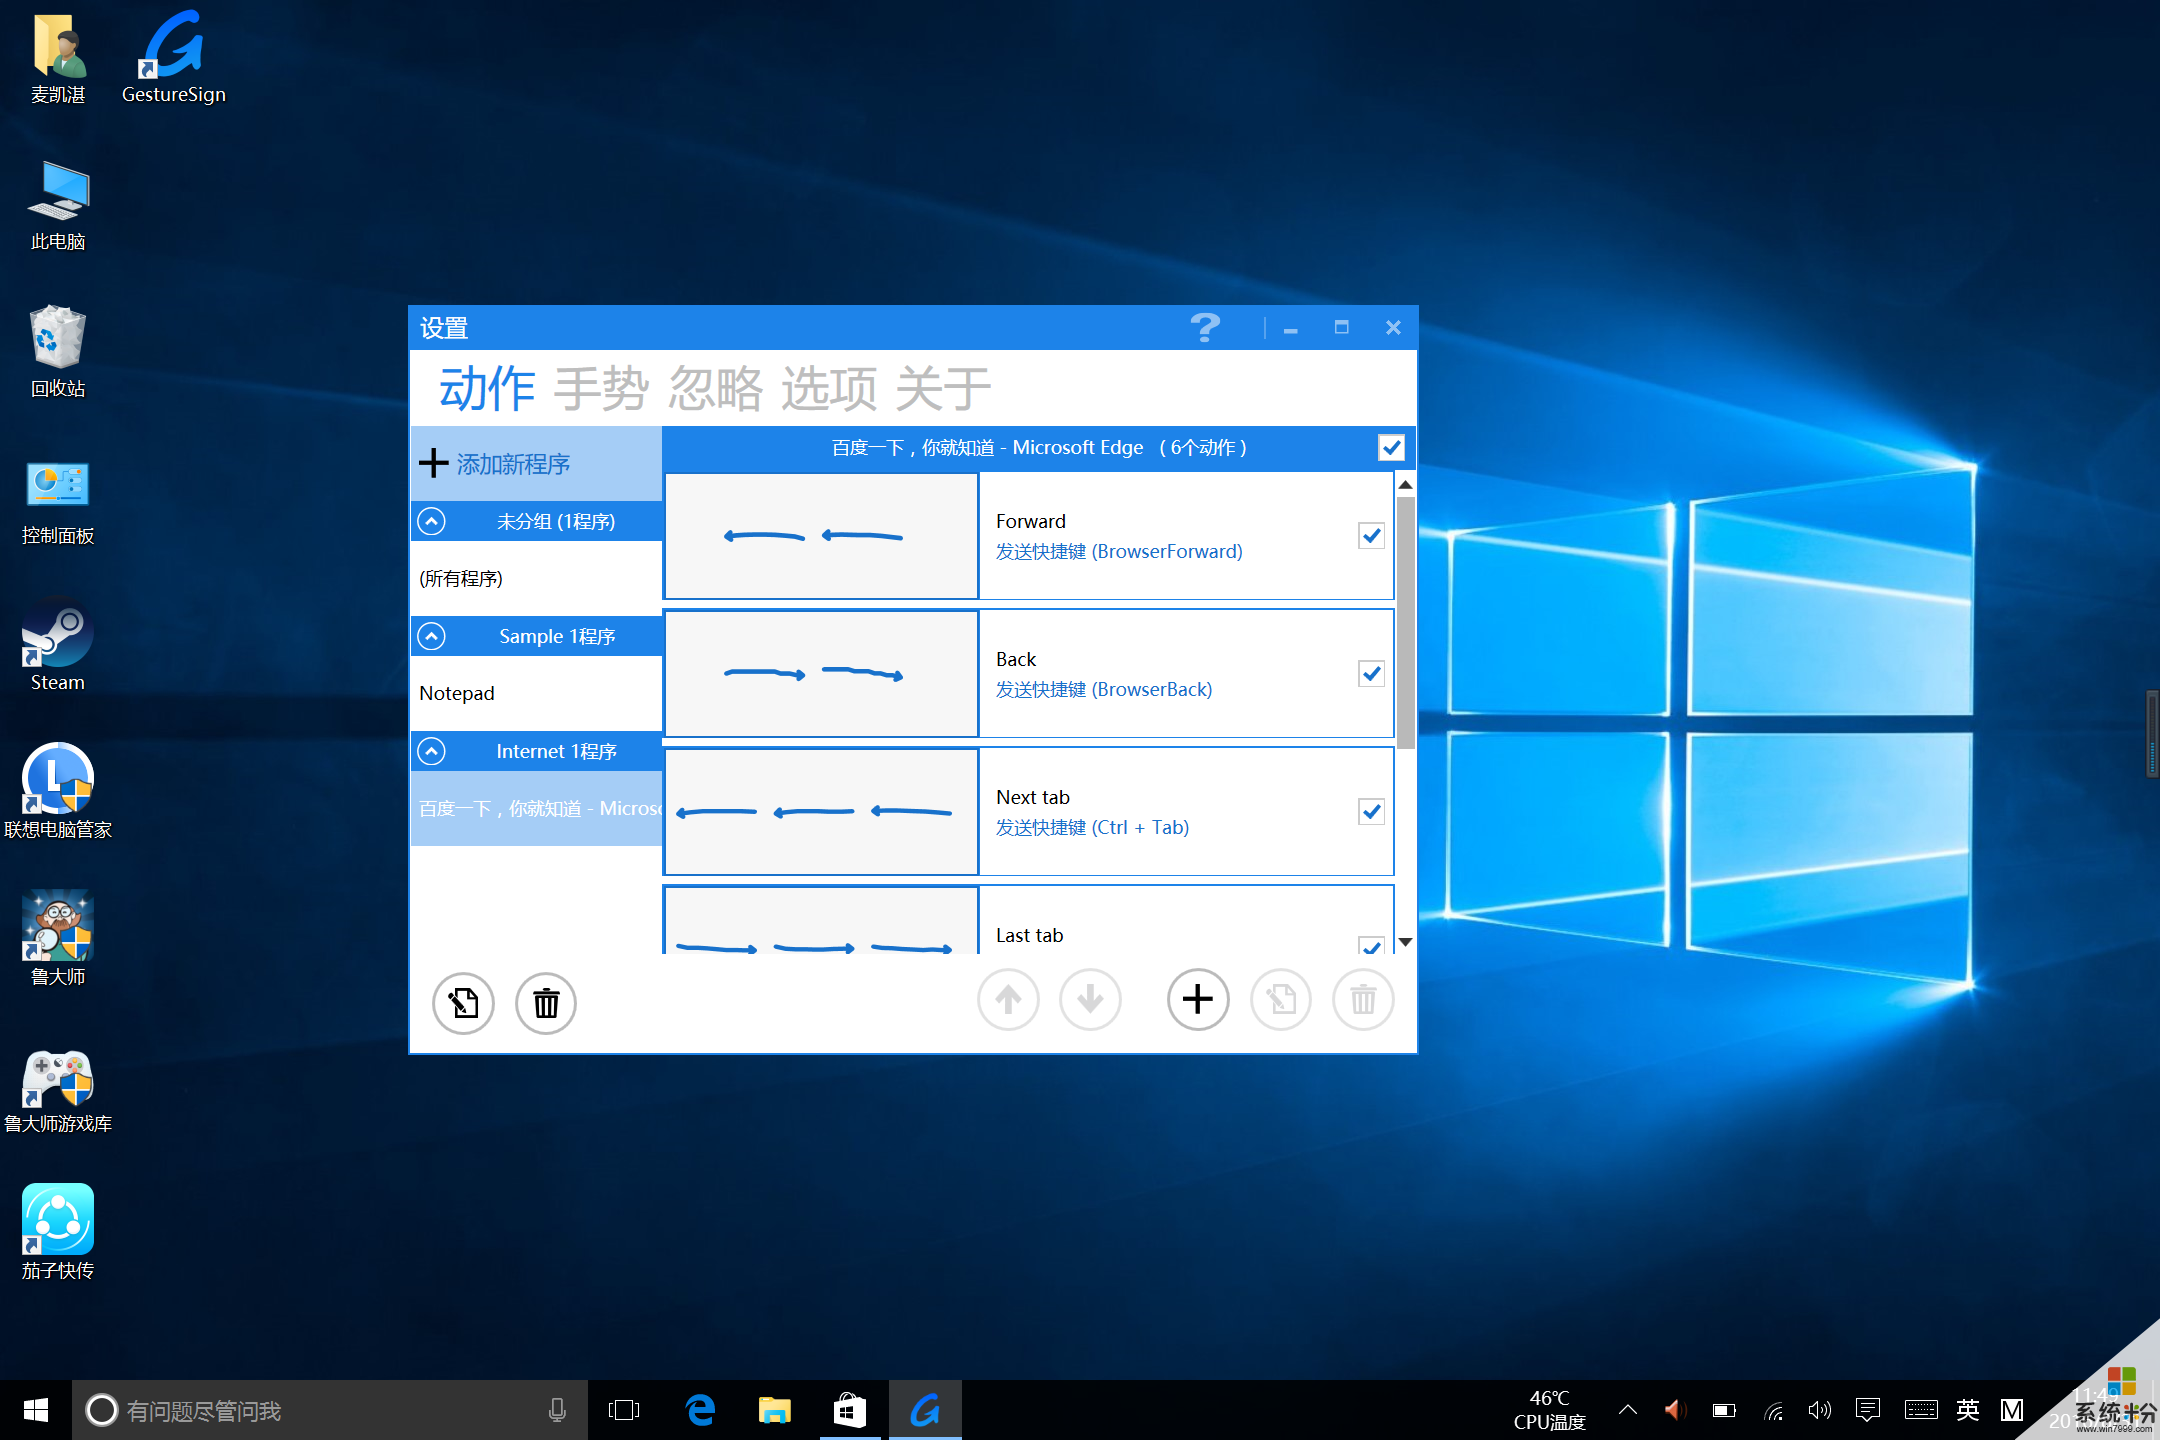Image resolution: width=2160 pixels, height=1440 pixels.
Task: Collapse the Sample 1程序 group
Action: 432,635
